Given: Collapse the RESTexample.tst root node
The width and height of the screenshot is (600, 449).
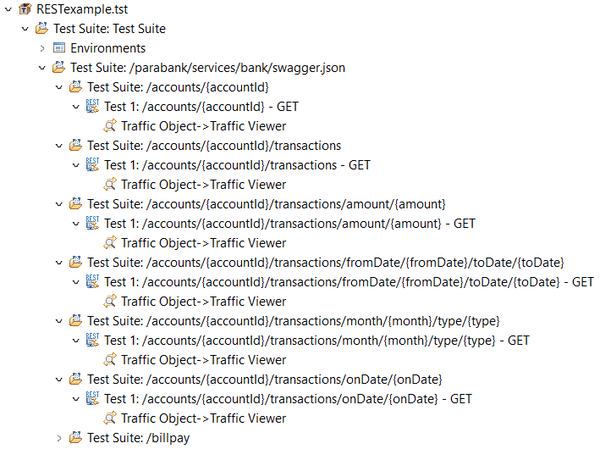Looking at the screenshot, I should pos(8,9).
